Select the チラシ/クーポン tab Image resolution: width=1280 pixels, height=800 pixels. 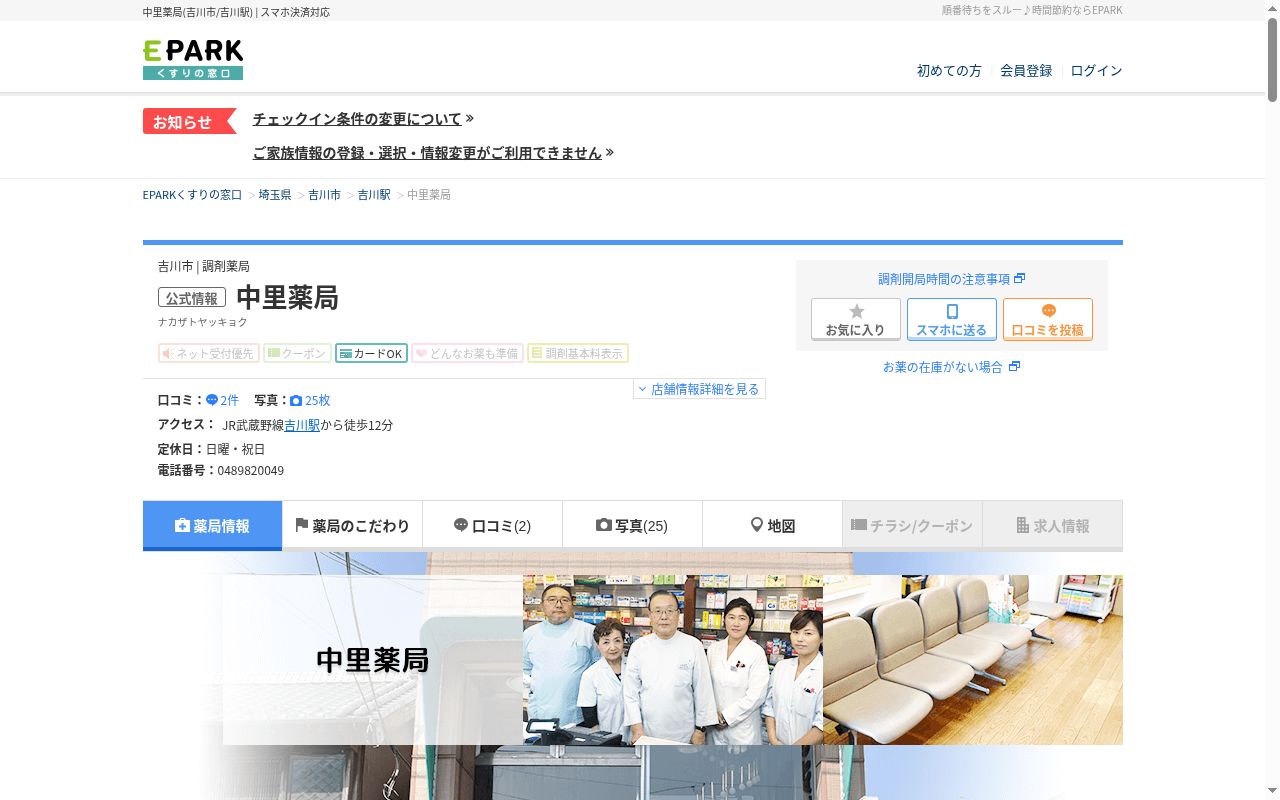(x=912, y=526)
